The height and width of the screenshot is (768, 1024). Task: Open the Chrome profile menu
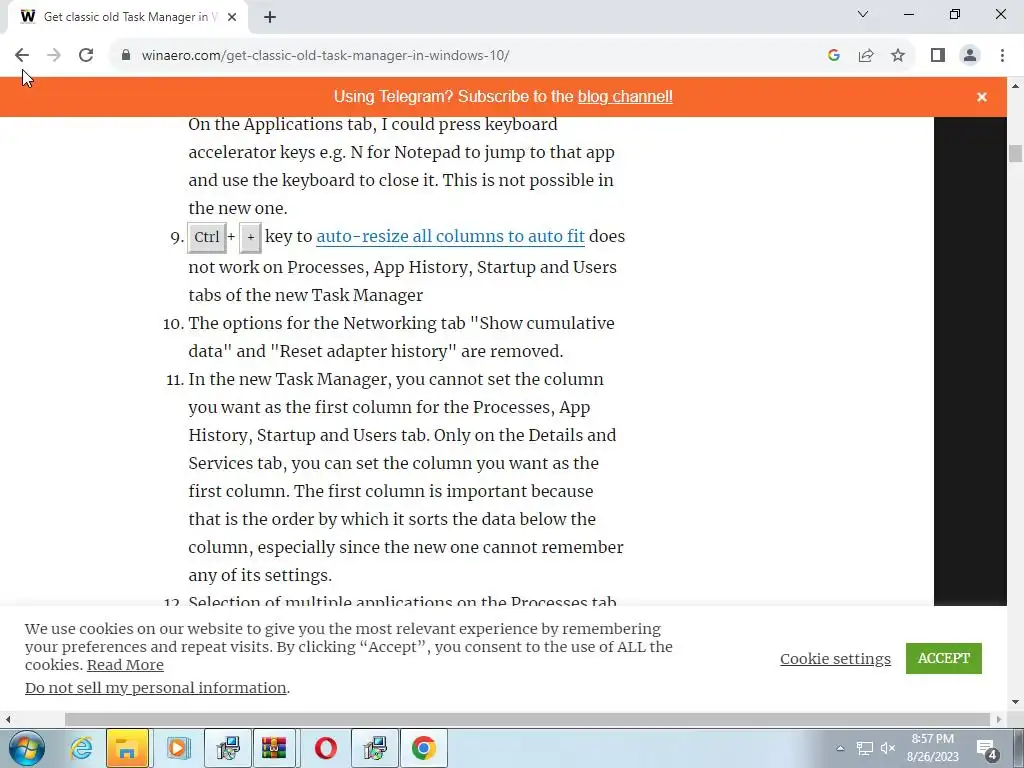tap(970, 56)
